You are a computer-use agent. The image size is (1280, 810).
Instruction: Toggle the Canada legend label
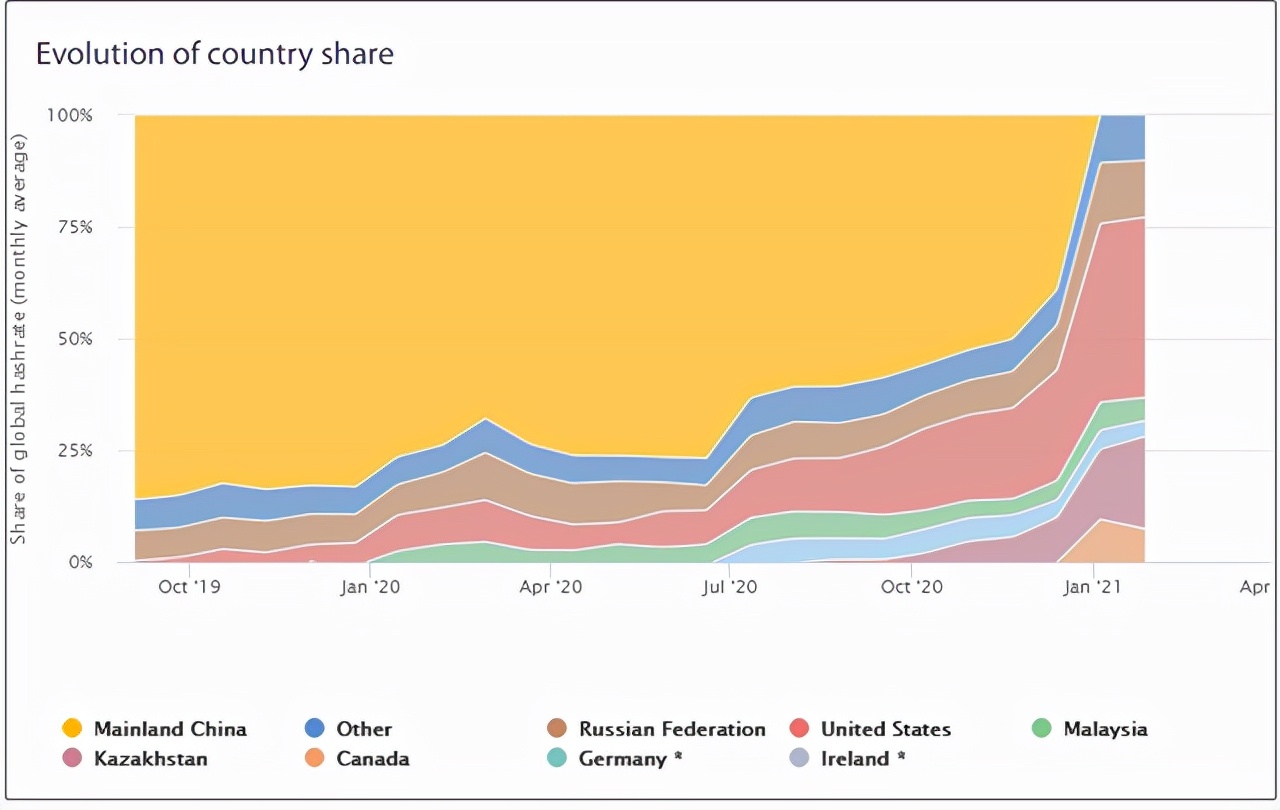tap(372, 759)
